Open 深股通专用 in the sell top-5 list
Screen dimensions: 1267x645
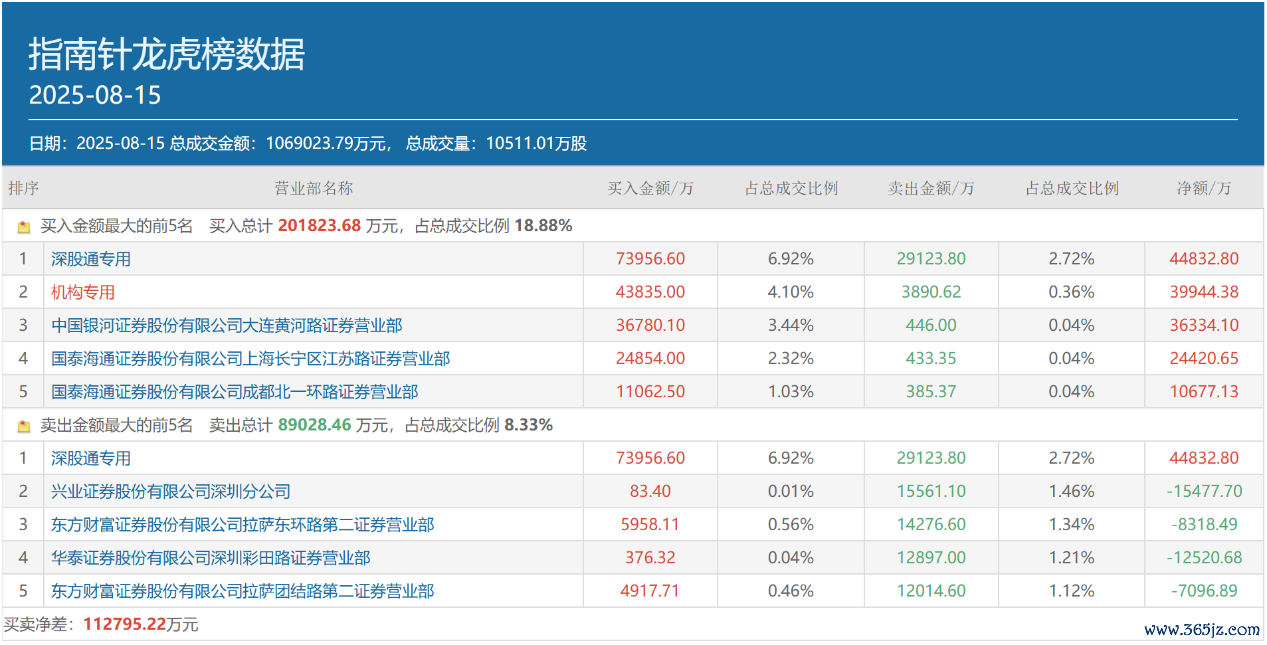[x=91, y=458]
